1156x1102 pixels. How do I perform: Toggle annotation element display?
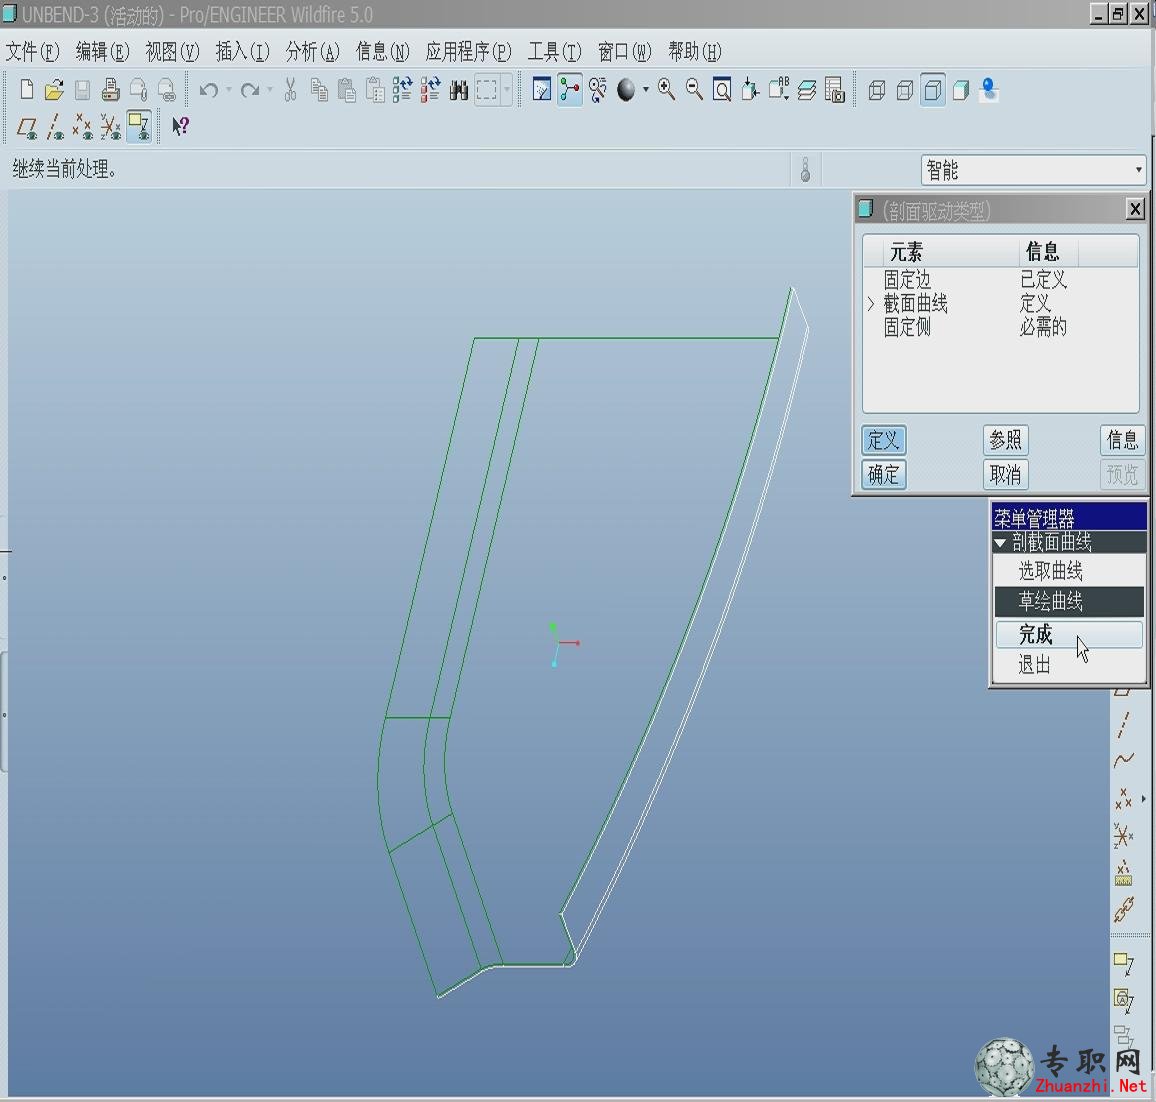(x=139, y=127)
